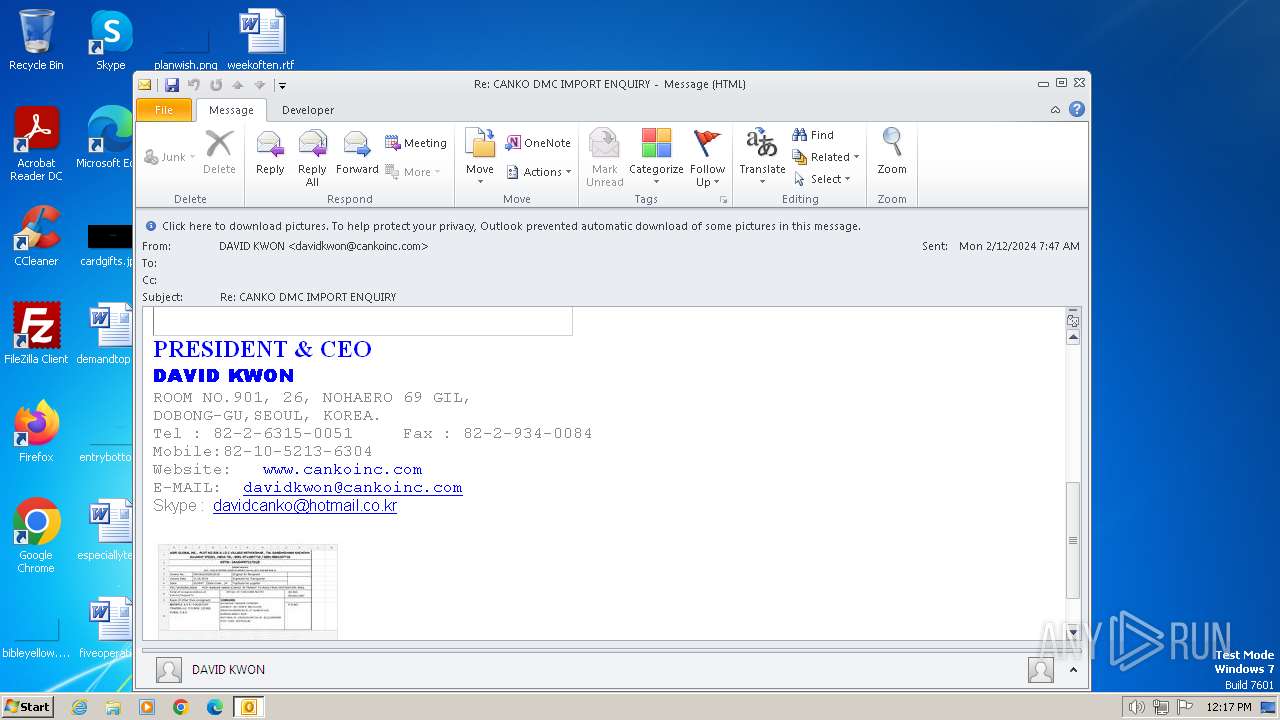
Task: Select the Firefox desktop icon
Action: pyautogui.click(x=36, y=431)
